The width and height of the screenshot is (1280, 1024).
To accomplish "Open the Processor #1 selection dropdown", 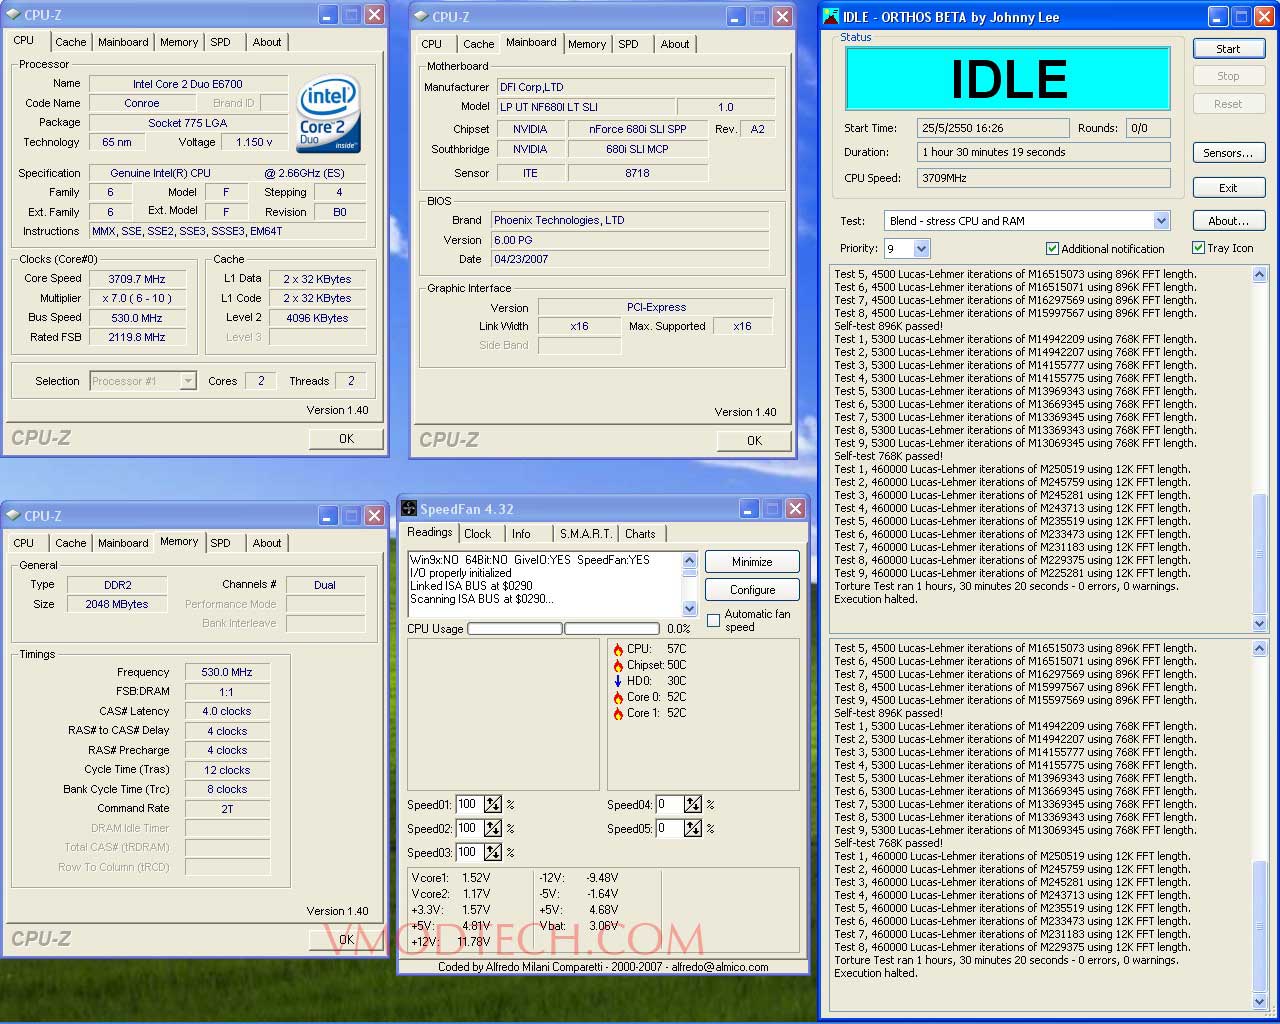I will [188, 381].
